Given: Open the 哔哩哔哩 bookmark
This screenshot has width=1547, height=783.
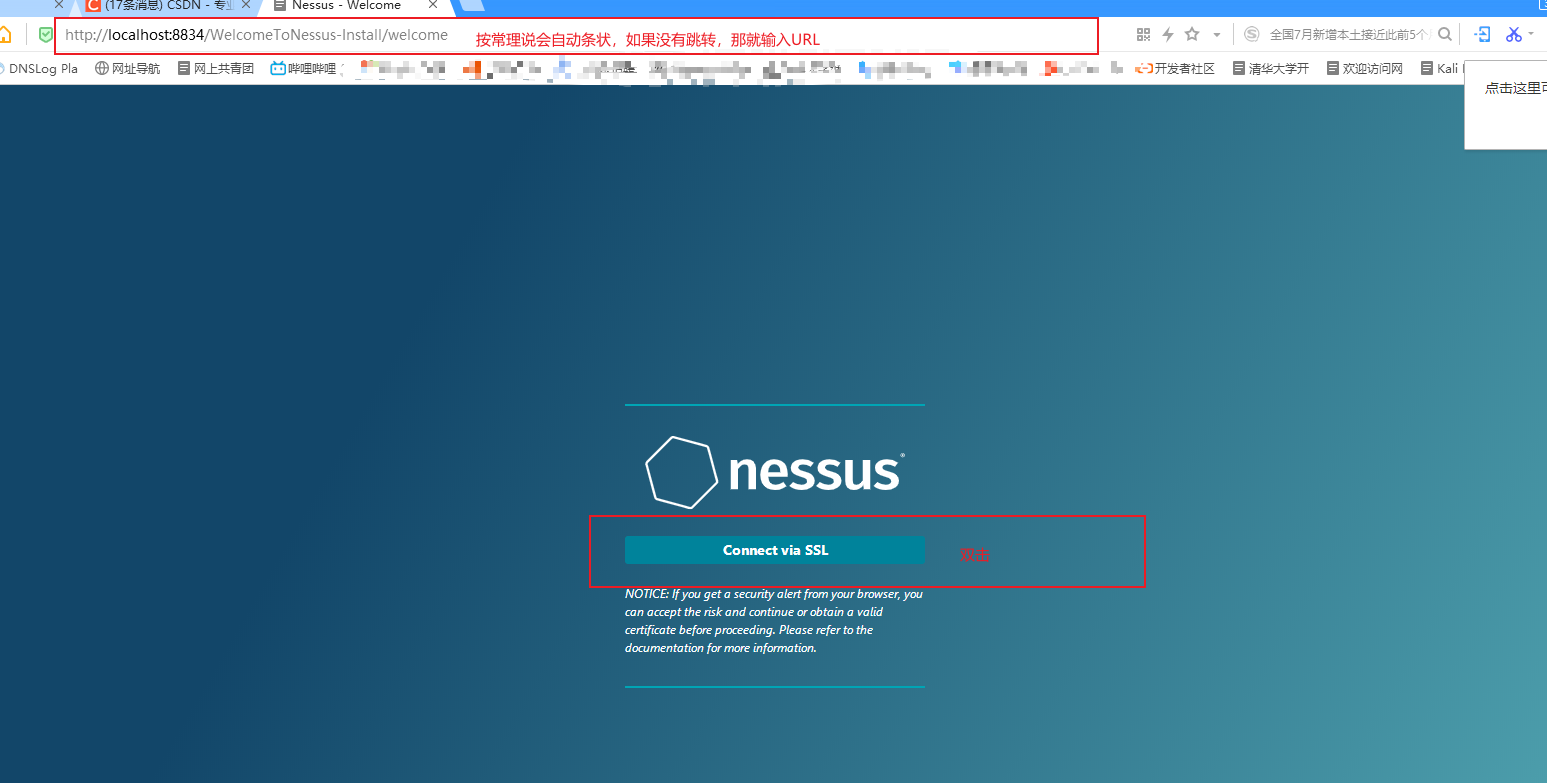Looking at the screenshot, I should tap(303, 69).
